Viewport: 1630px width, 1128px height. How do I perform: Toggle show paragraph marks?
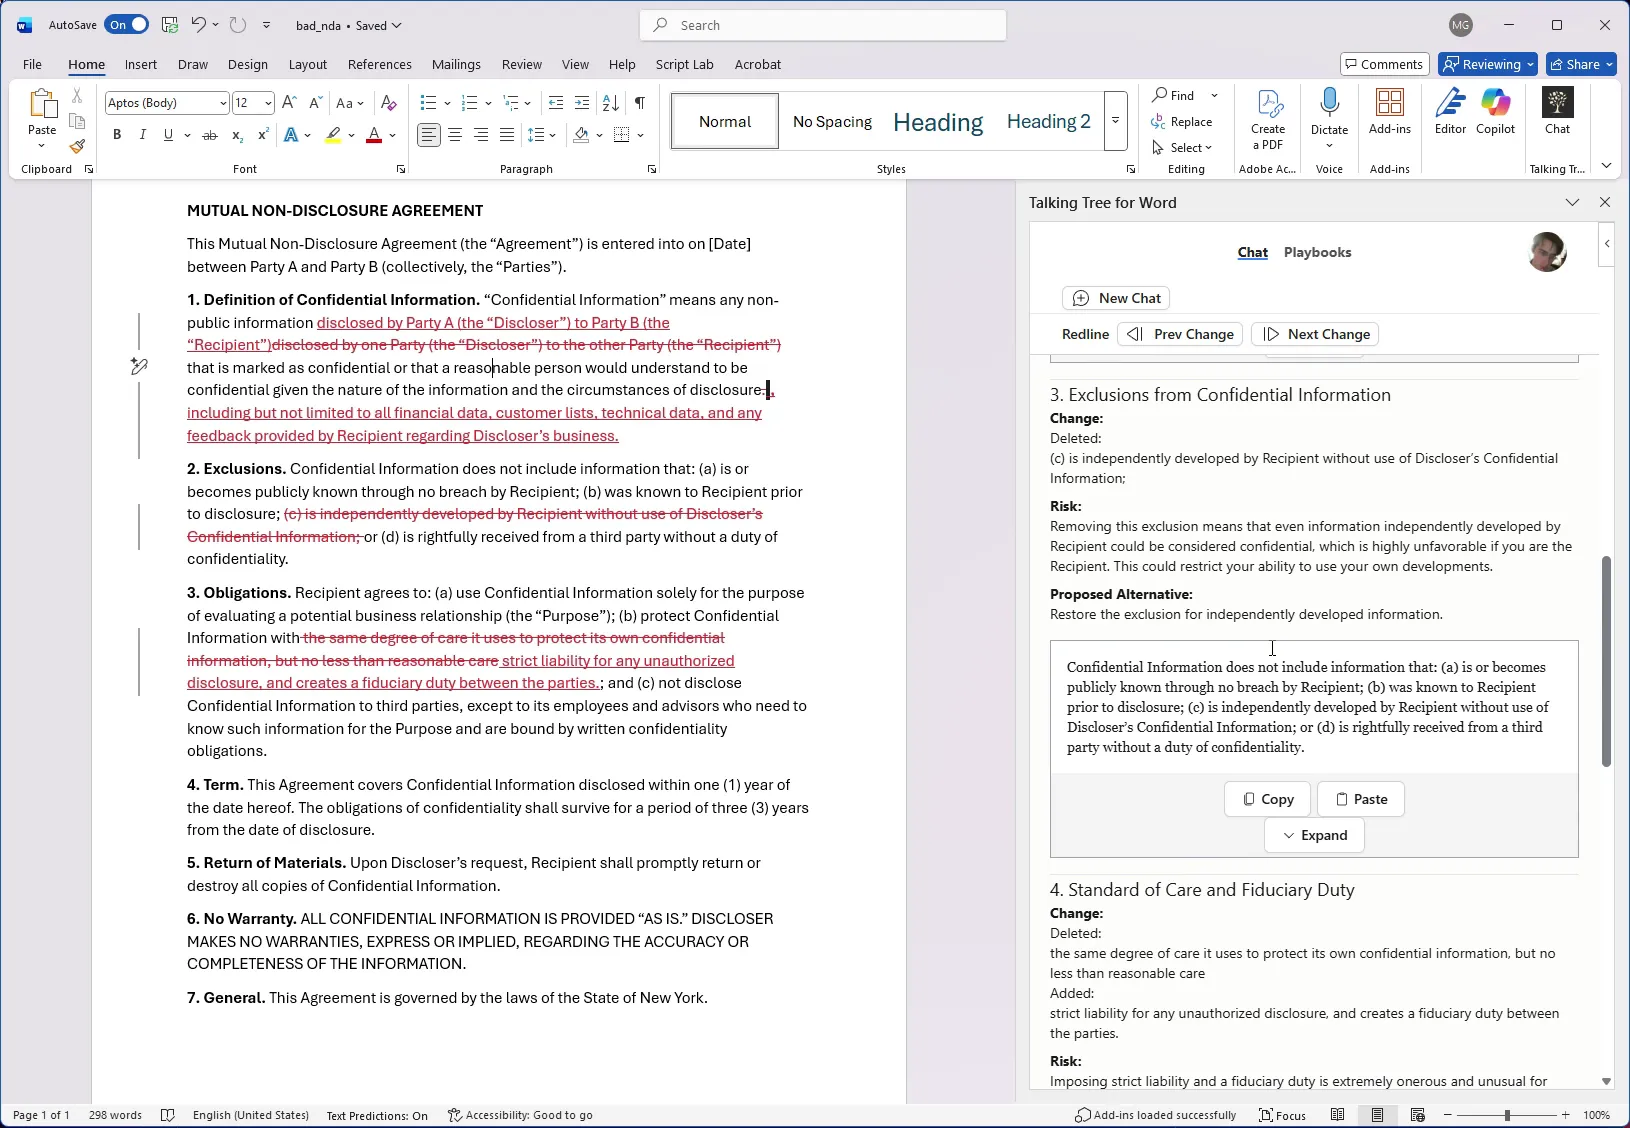tap(640, 103)
